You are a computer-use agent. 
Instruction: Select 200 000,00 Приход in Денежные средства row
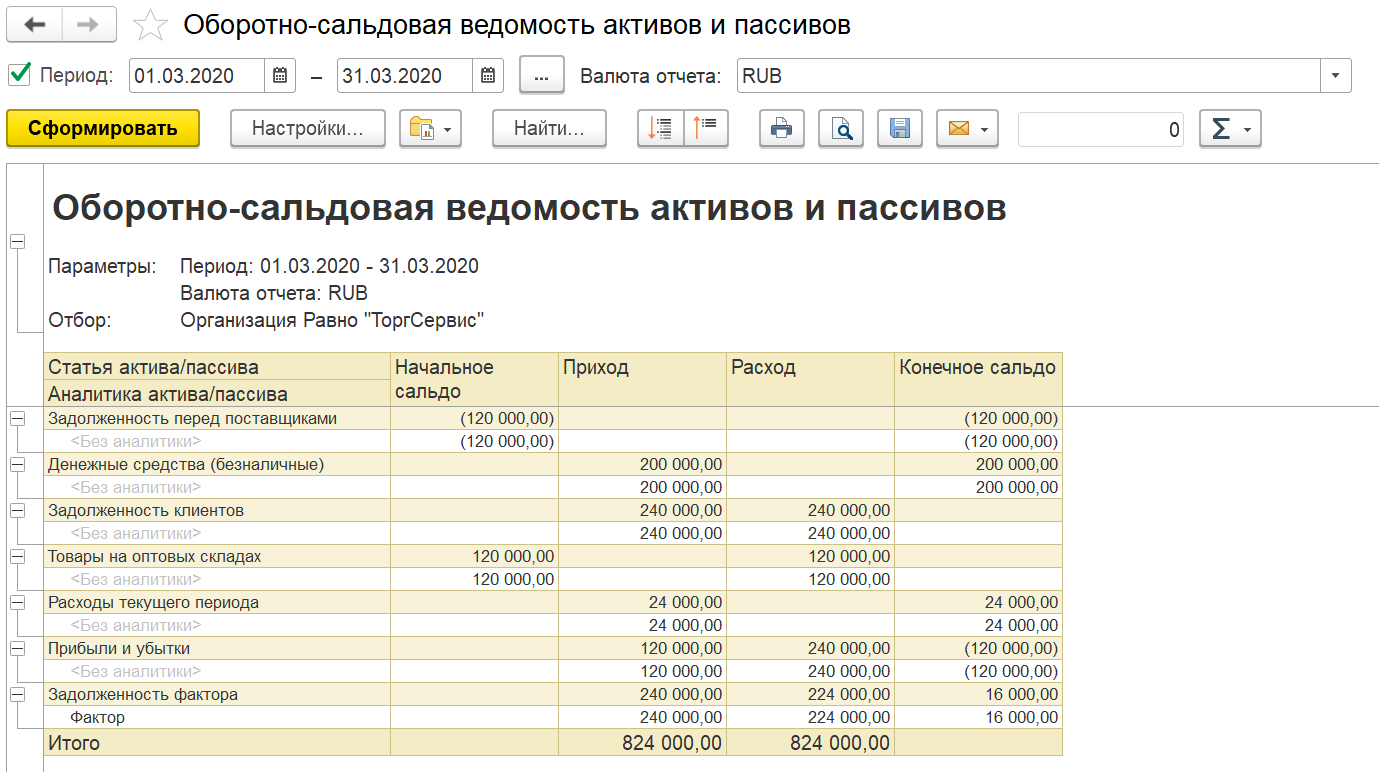[x=642, y=464]
